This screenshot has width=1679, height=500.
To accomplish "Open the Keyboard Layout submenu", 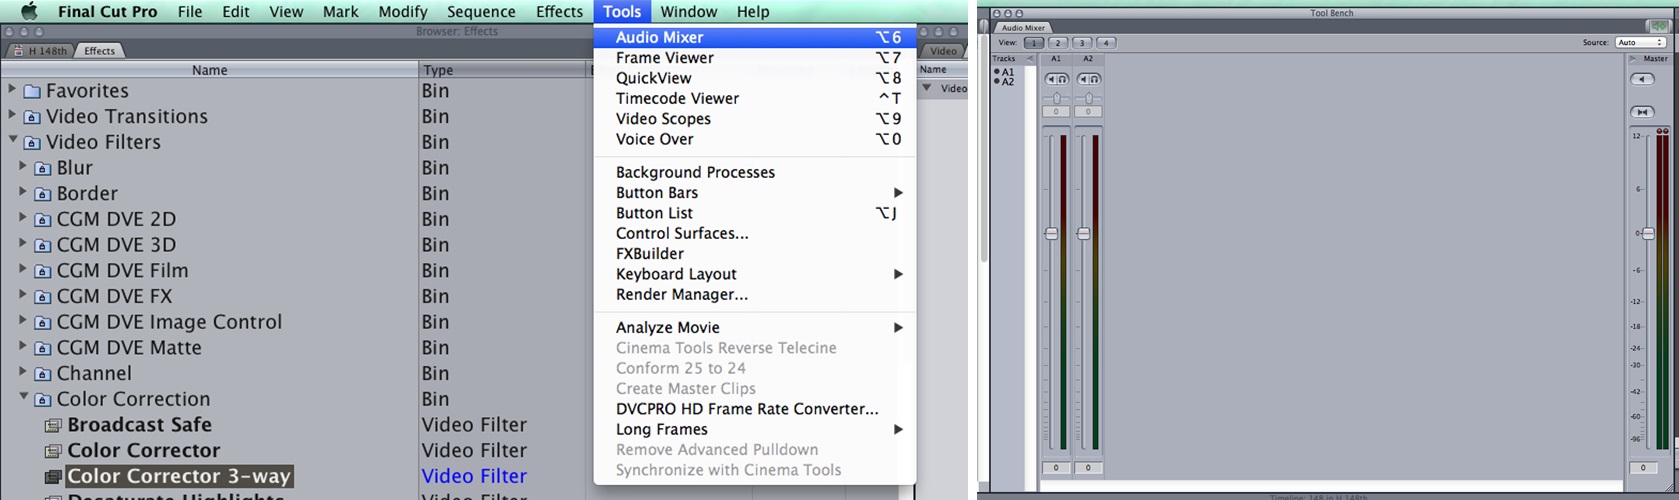I will point(755,274).
